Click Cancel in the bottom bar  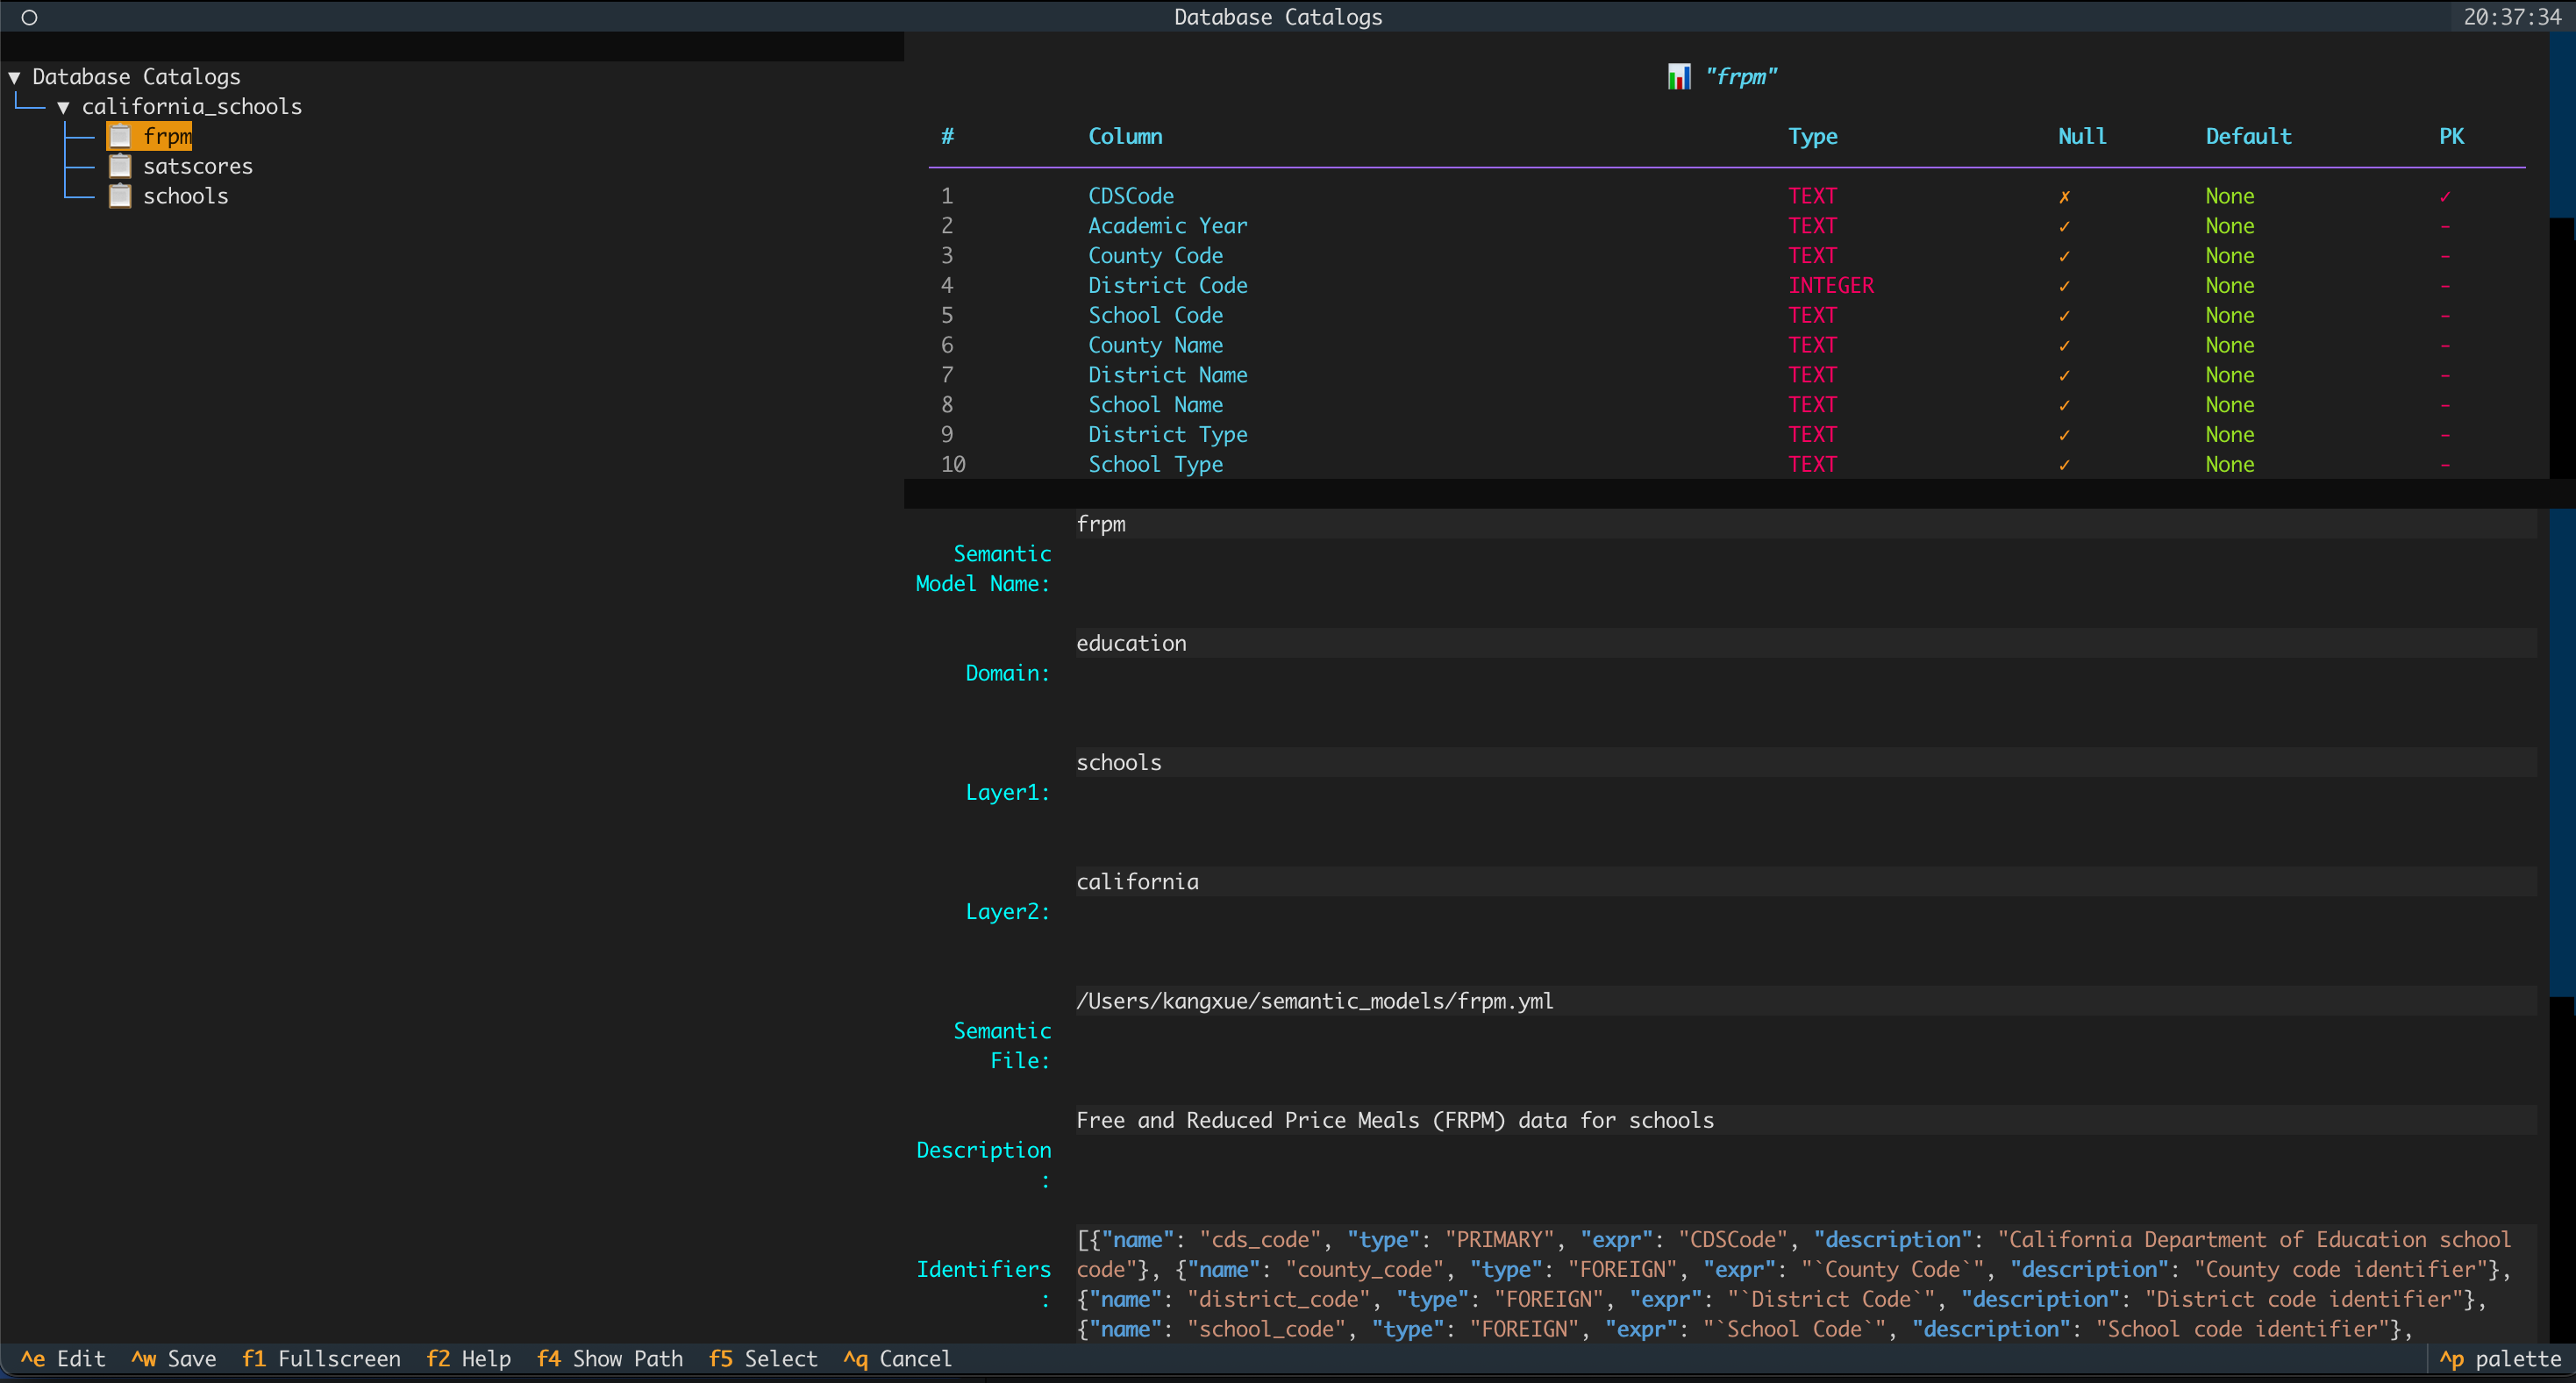pos(897,1359)
